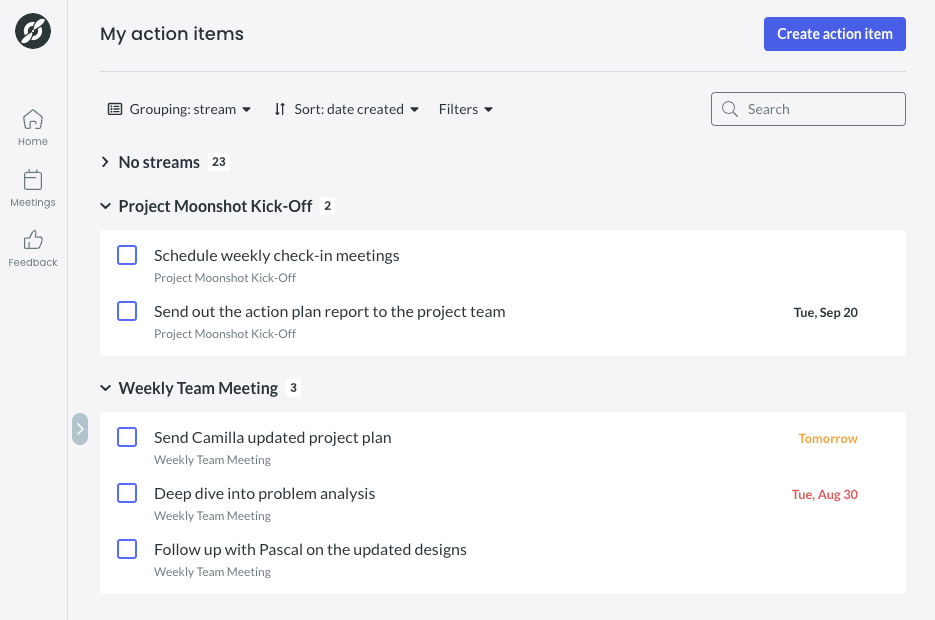This screenshot has width=935, height=620.
Task: Click the grouping list icon
Action: pos(115,109)
